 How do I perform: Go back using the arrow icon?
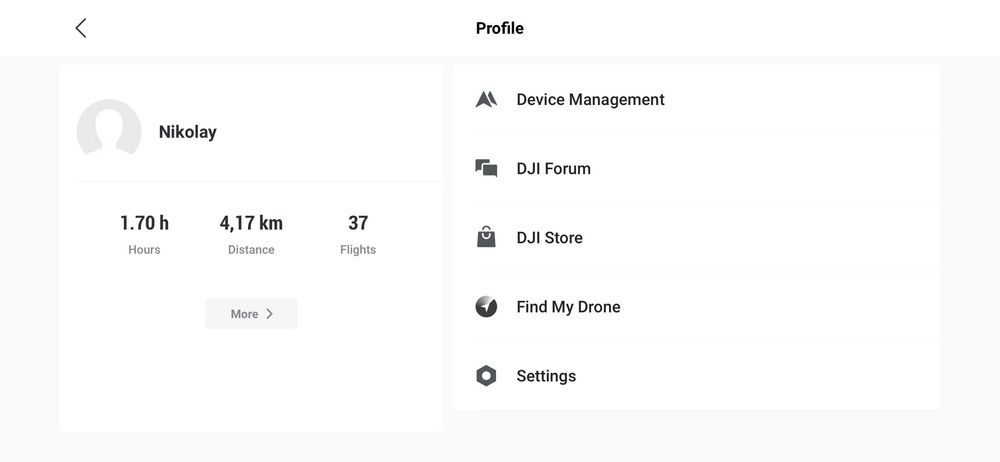pos(81,28)
